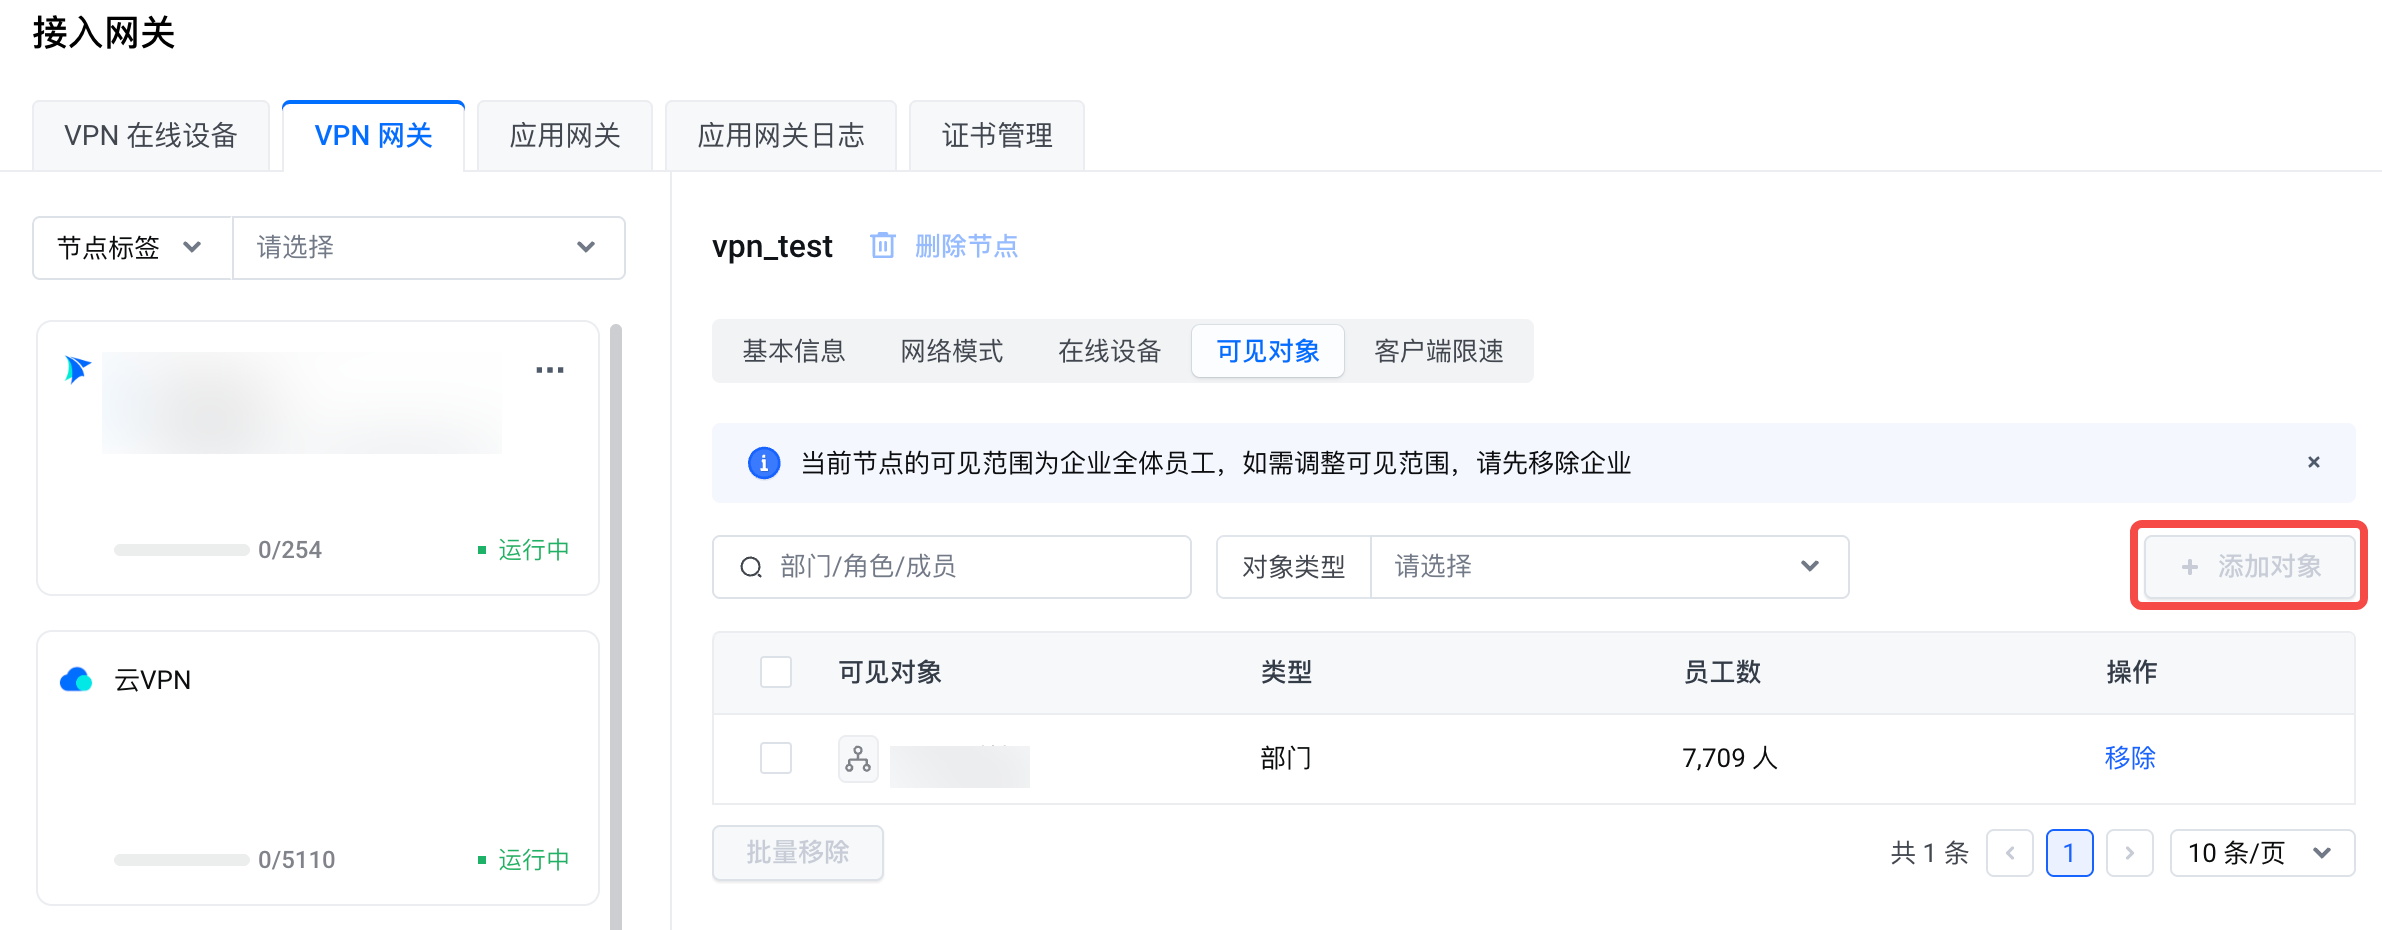
Task: Click the department org icon in table row
Action: click(858, 759)
